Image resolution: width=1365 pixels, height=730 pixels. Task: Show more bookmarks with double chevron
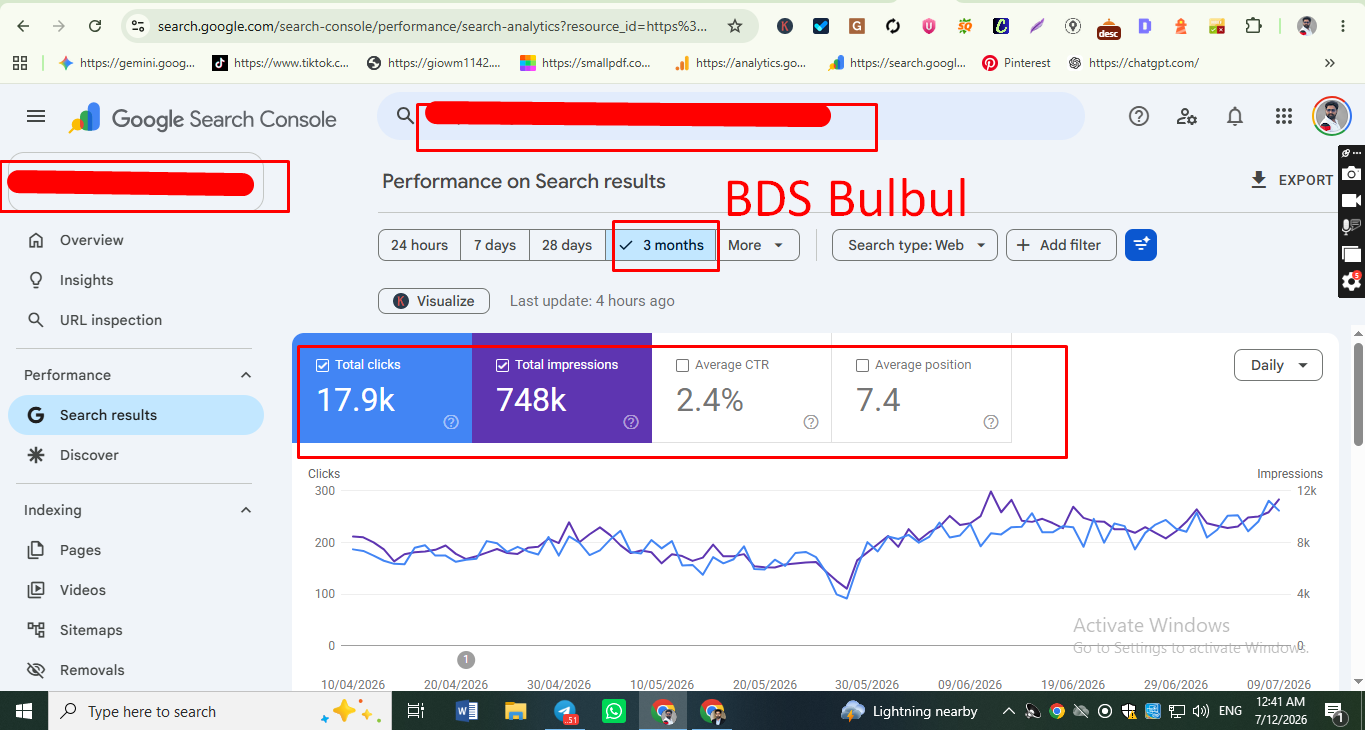pyautogui.click(x=1330, y=63)
